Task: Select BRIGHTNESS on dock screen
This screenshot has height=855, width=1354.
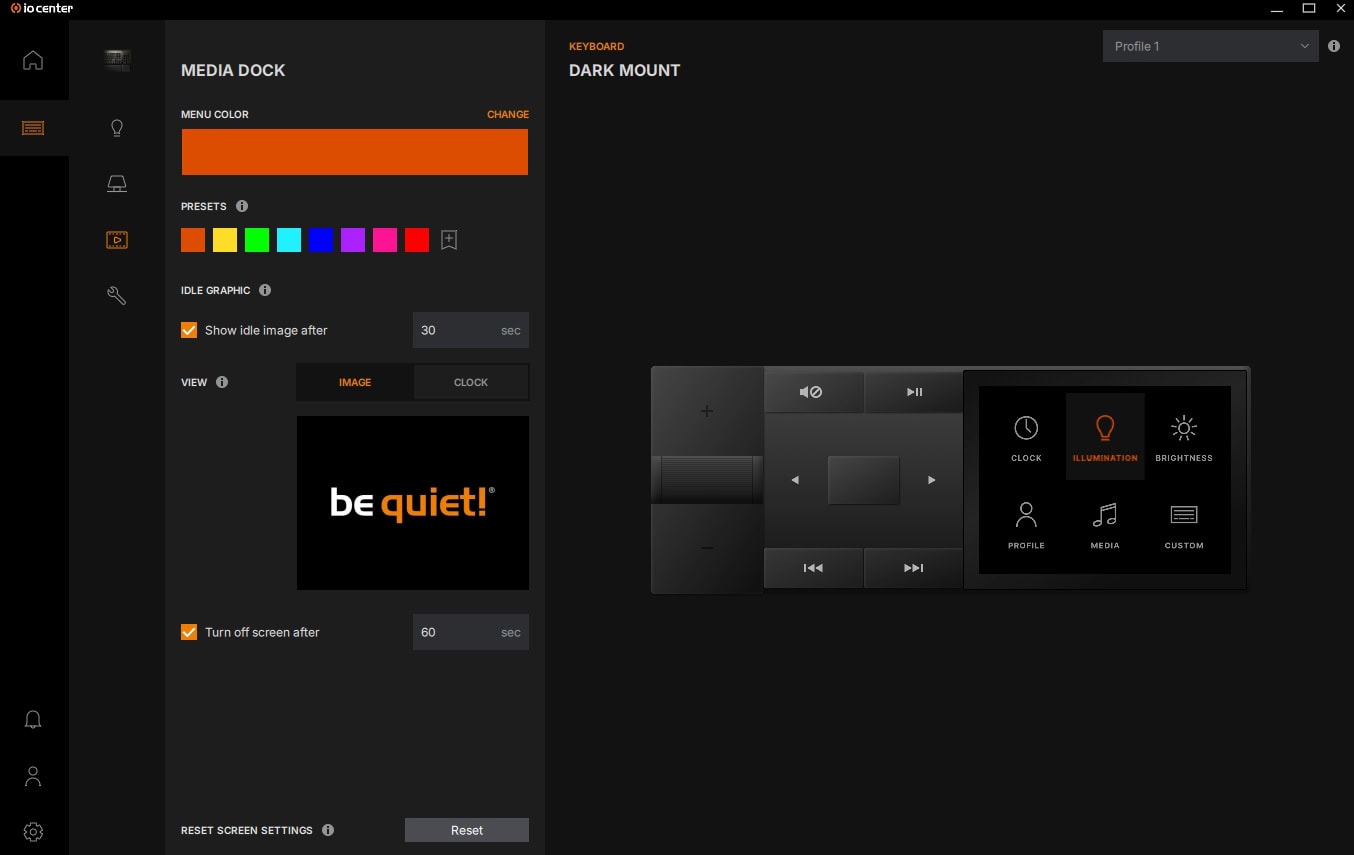Action: click(1183, 437)
